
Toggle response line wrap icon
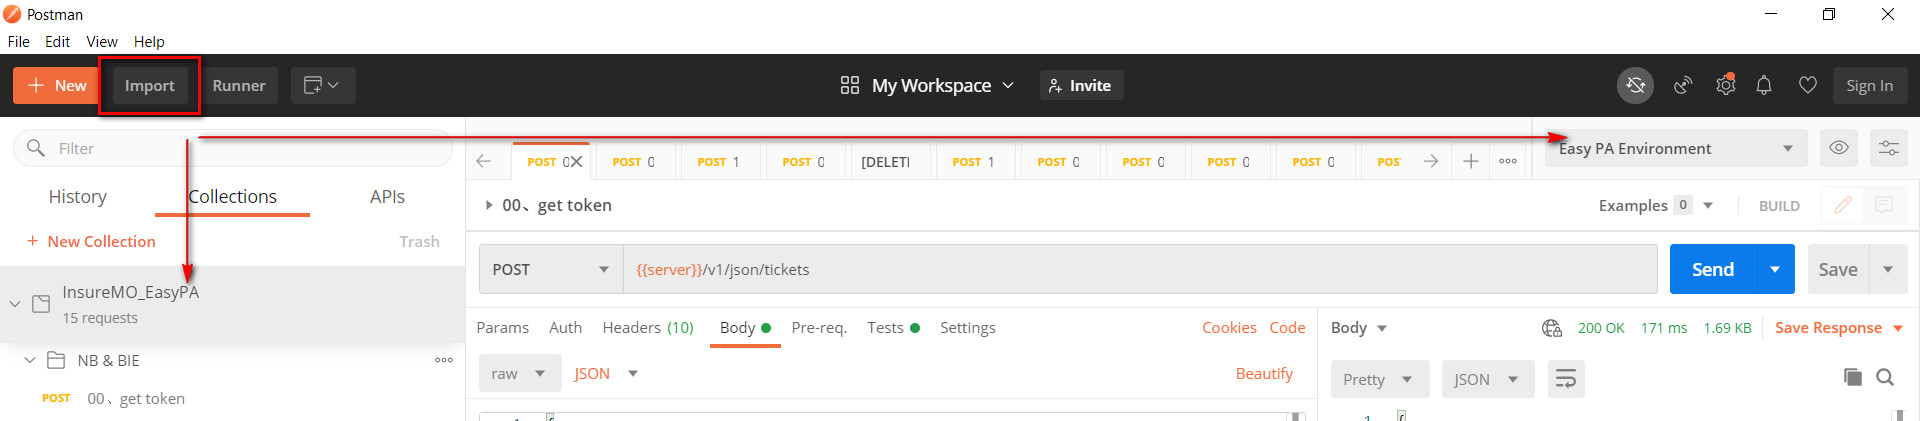1566,379
